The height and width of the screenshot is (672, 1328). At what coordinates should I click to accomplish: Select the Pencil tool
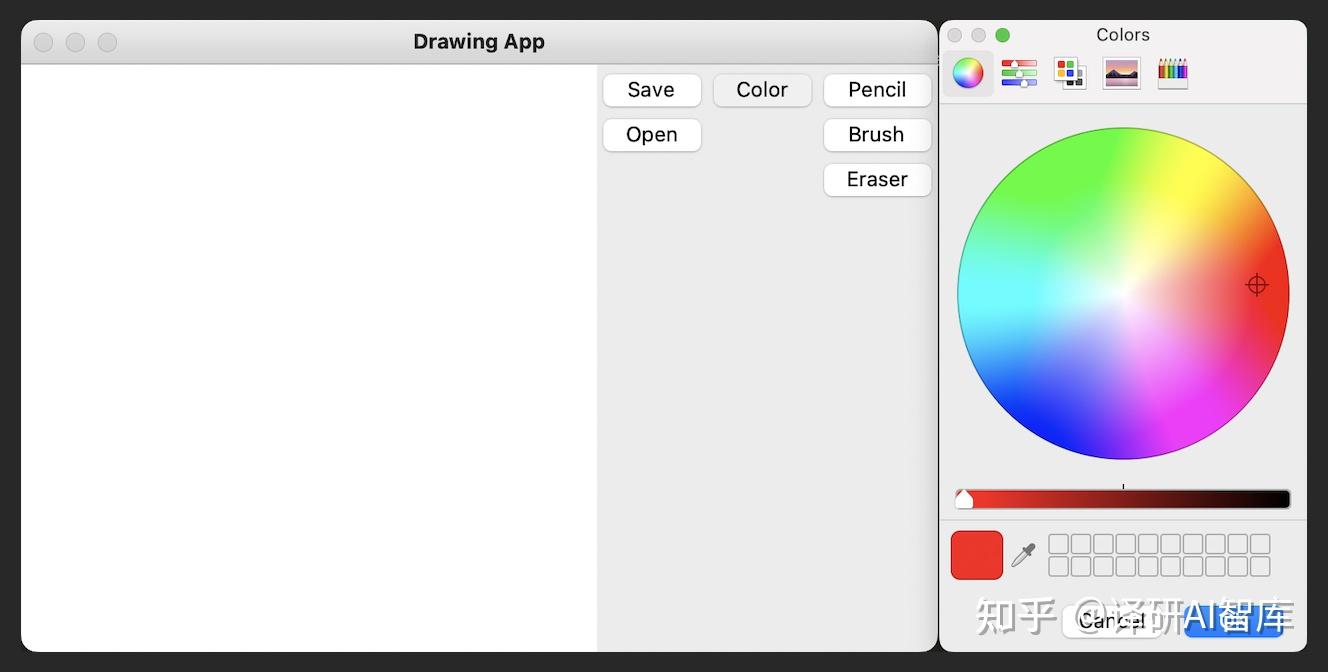coord(877,90)
